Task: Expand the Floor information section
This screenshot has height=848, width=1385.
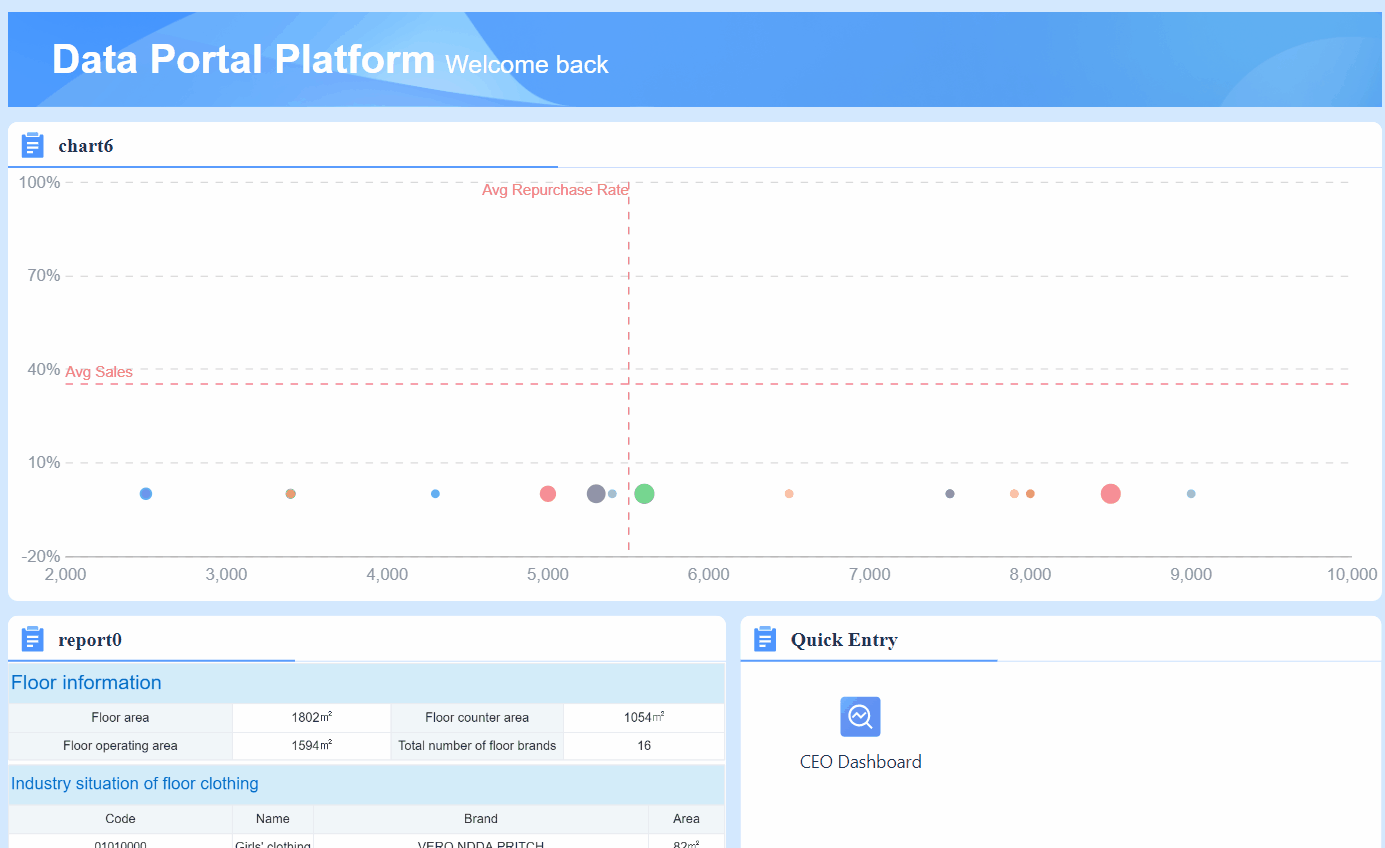Action: [86, 682]
